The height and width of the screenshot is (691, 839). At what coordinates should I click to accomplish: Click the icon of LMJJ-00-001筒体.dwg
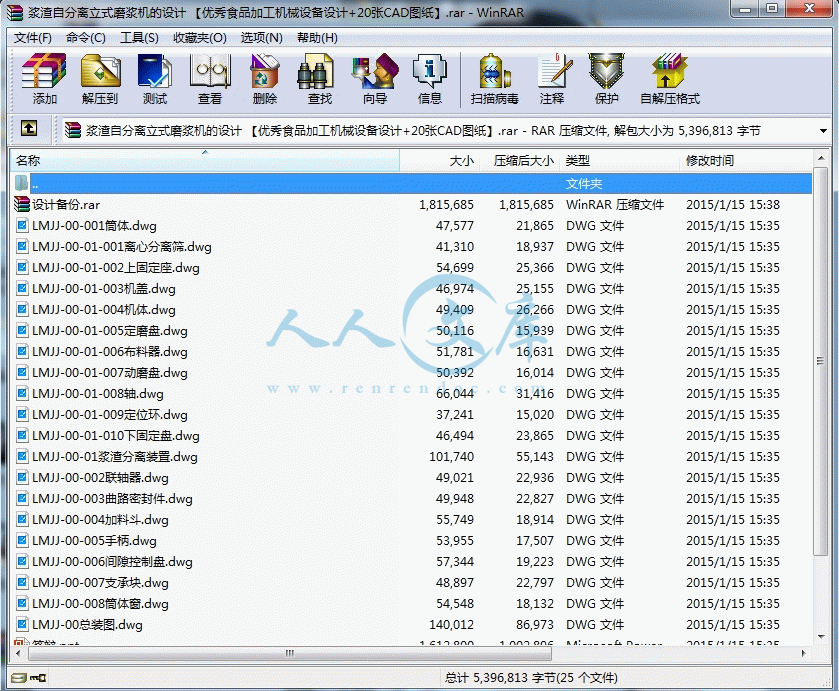click(22, 225)
